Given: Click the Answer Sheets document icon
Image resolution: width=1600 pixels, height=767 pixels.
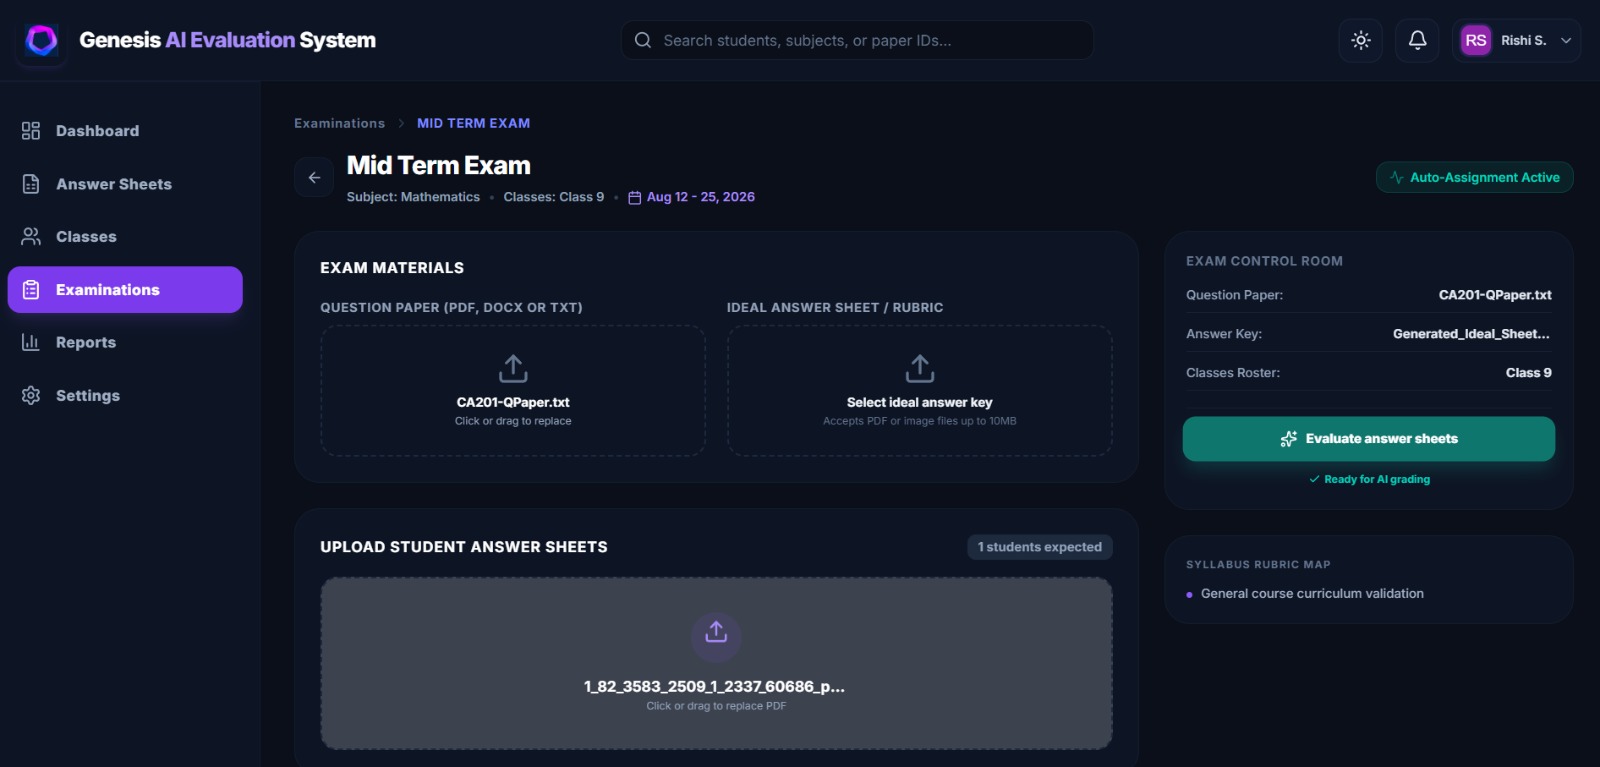Looking at the screenshot, I should [31, 184].
